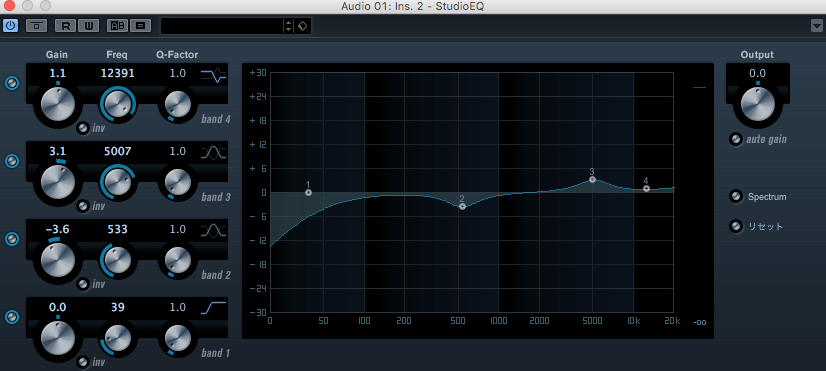The height and width of the screenshot is (371, 826).
Task: Select EQ curve point 1 in graph
Action: tap(308, 192)
